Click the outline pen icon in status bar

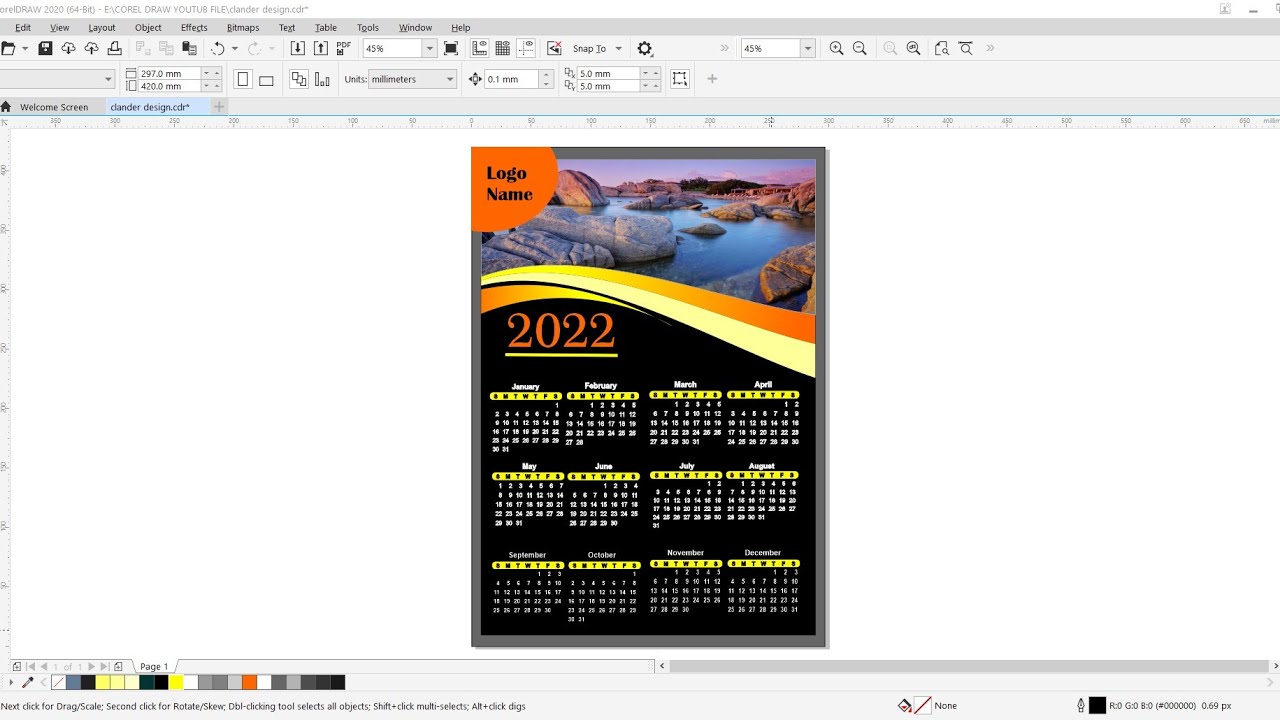click(x=1081, y=706)
